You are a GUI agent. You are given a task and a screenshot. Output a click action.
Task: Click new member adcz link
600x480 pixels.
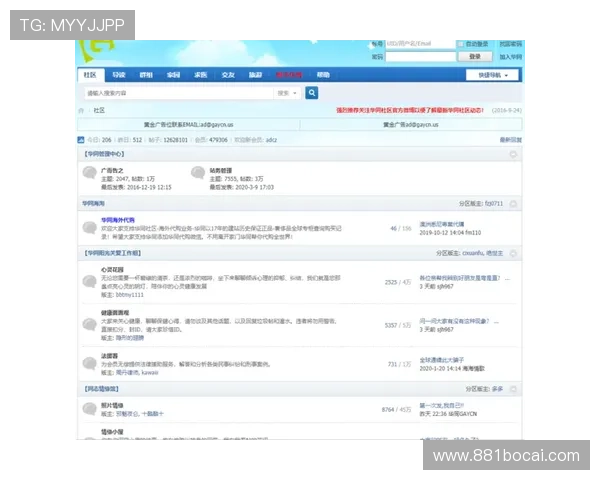(x=271, y=140)
